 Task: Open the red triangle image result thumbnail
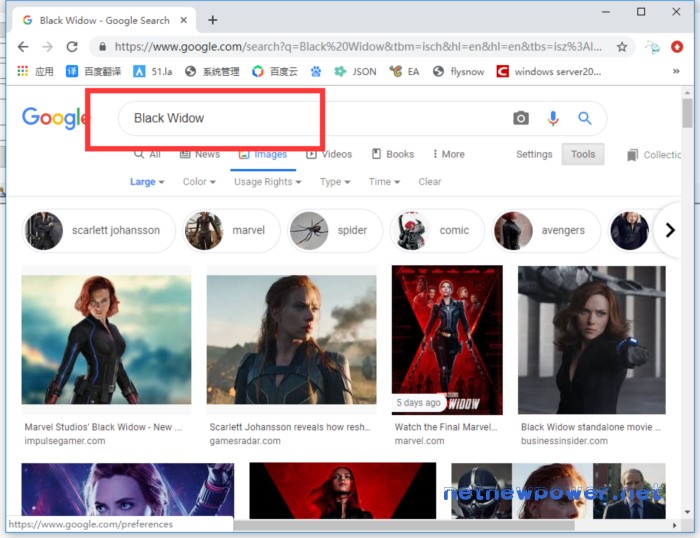342,491
